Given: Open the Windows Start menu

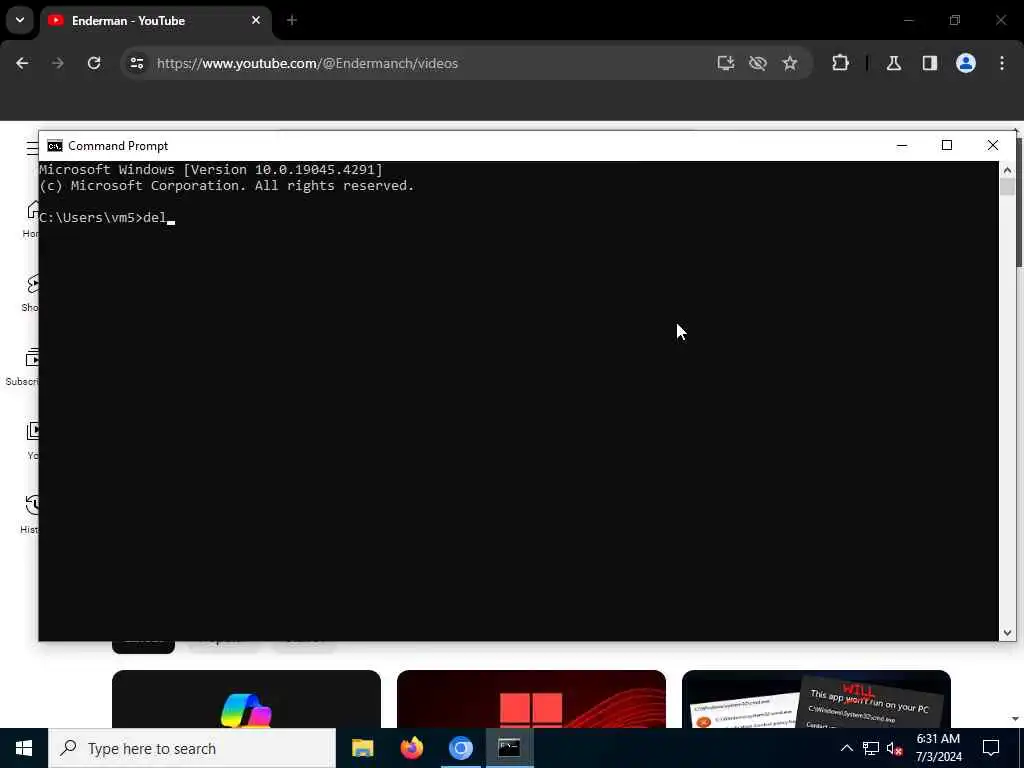Looking at the screenshot, I should point(24,748).
